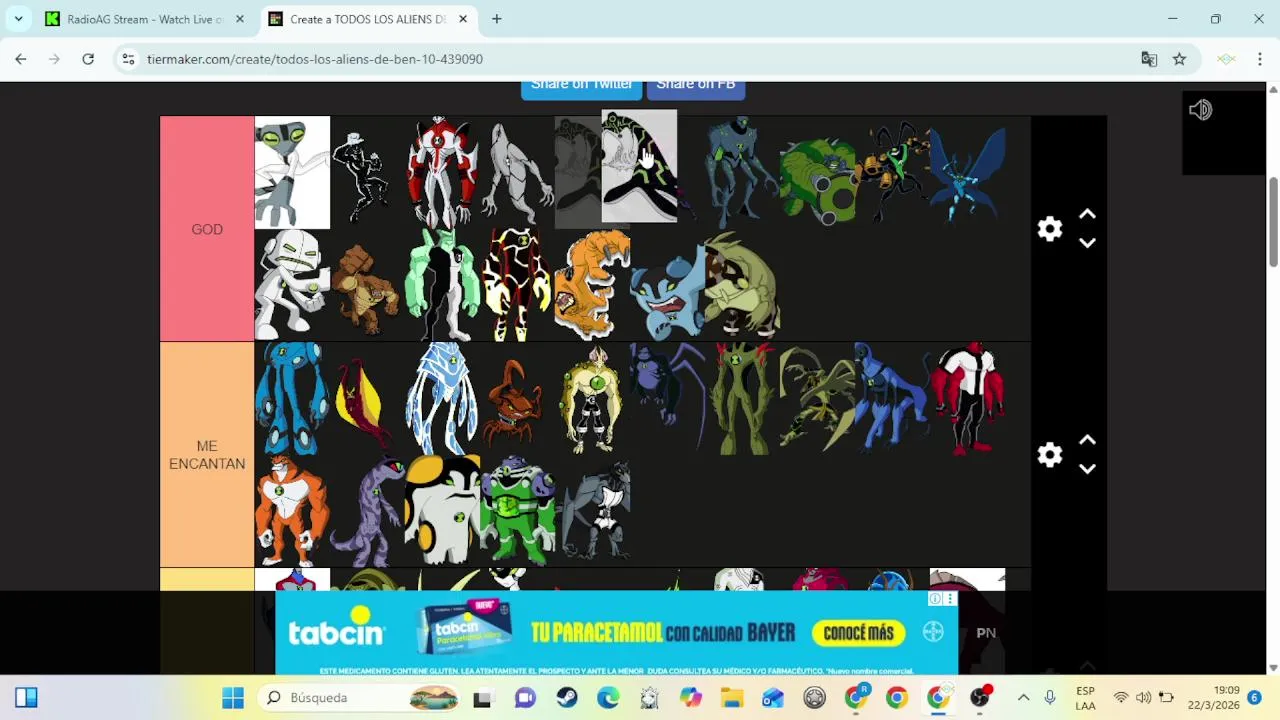Bookmark this page with star icon

tap(1179, 59)
